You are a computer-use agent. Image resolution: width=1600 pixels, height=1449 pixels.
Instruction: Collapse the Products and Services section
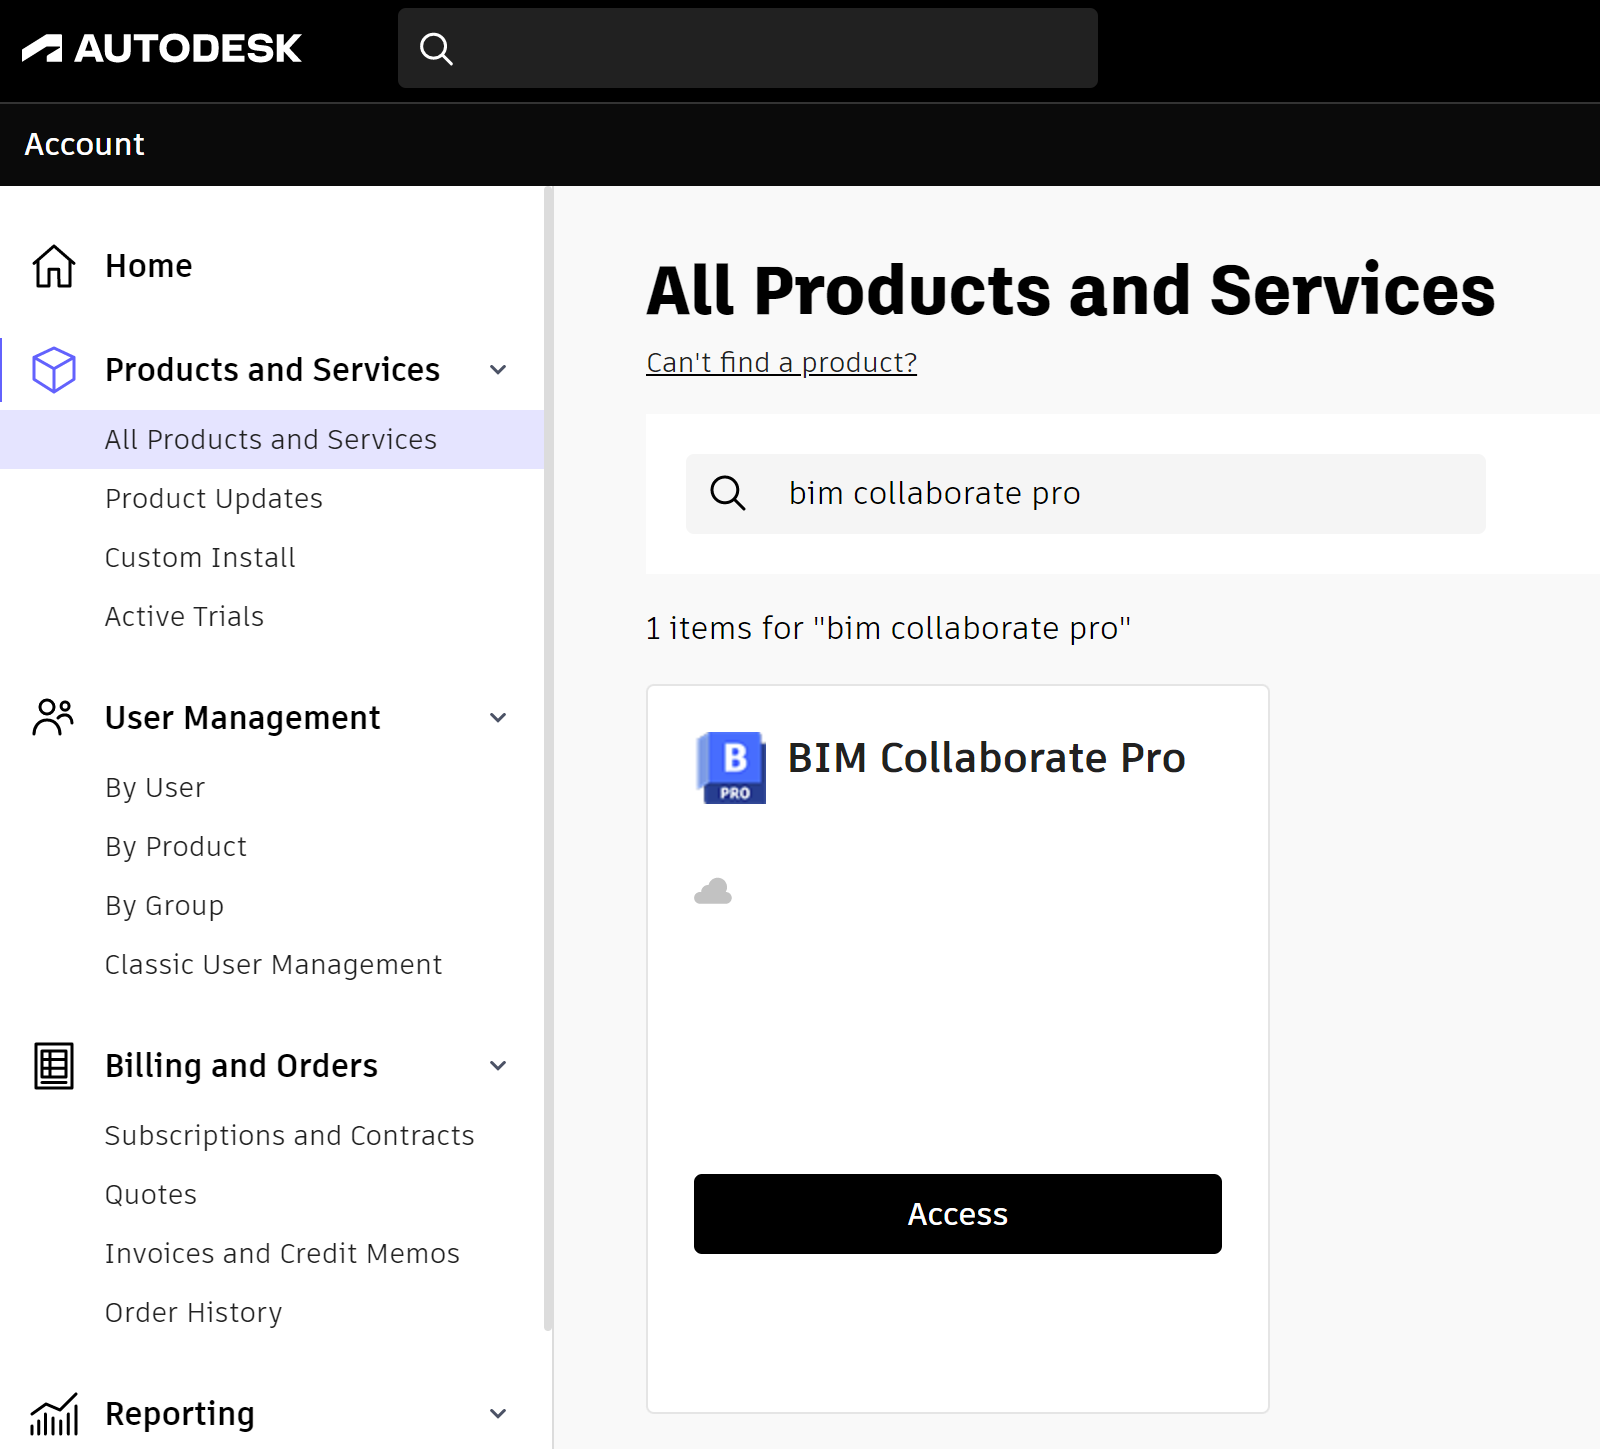497,369
